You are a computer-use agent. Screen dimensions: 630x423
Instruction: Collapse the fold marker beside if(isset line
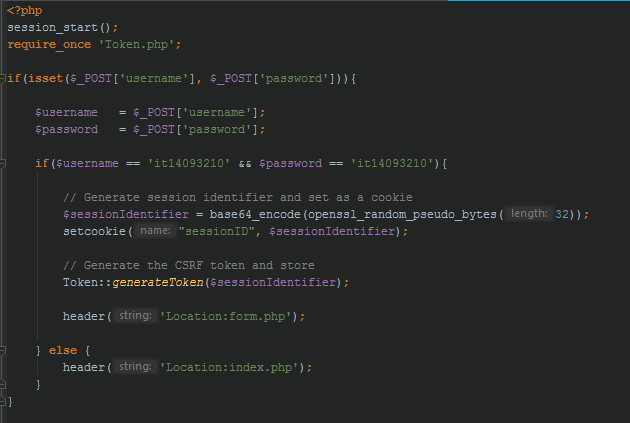tap(2, 78)
